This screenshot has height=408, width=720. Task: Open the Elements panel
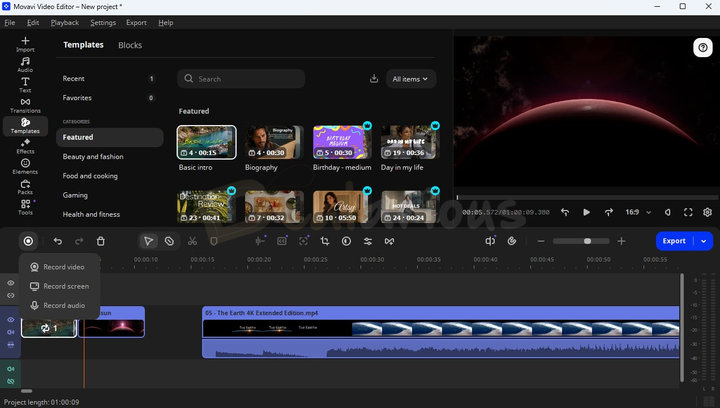click(25, 166)
